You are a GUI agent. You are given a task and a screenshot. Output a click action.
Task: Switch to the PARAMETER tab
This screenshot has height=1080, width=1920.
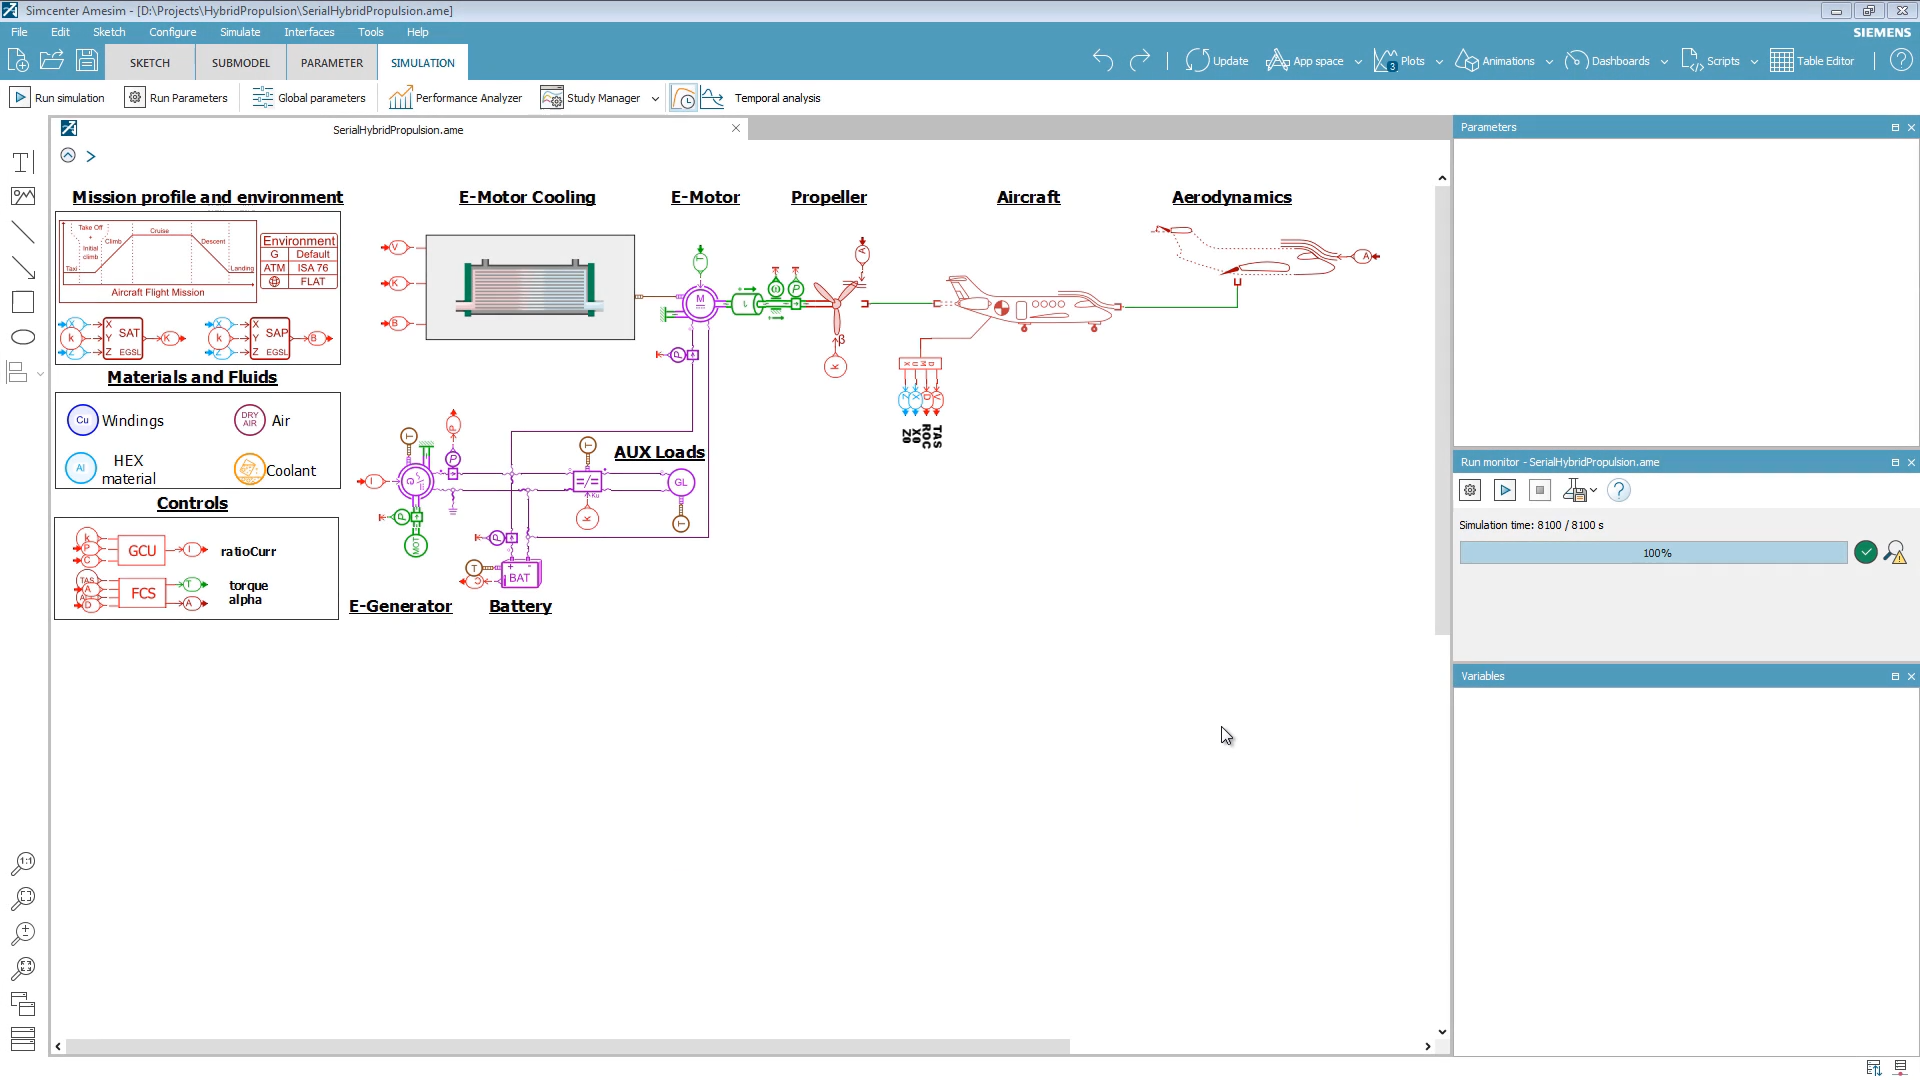331,62
